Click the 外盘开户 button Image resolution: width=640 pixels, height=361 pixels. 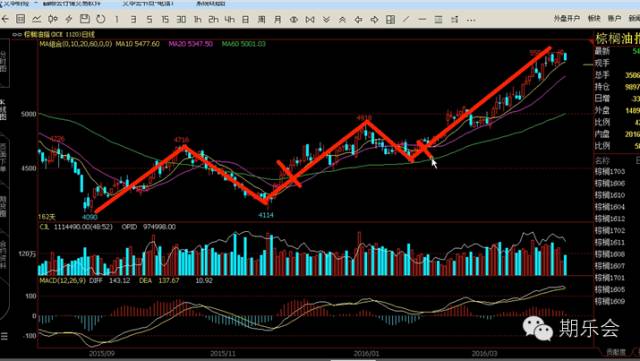click(567, 18)
